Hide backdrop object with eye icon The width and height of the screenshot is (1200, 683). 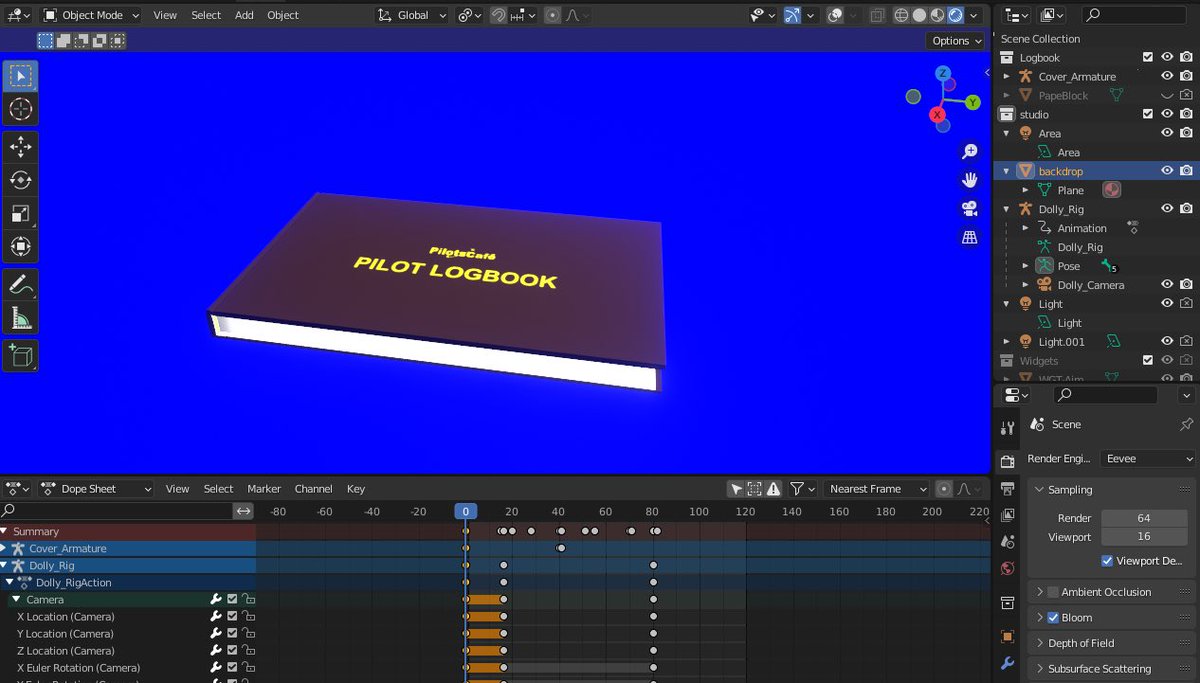(x=1167, y=171)
